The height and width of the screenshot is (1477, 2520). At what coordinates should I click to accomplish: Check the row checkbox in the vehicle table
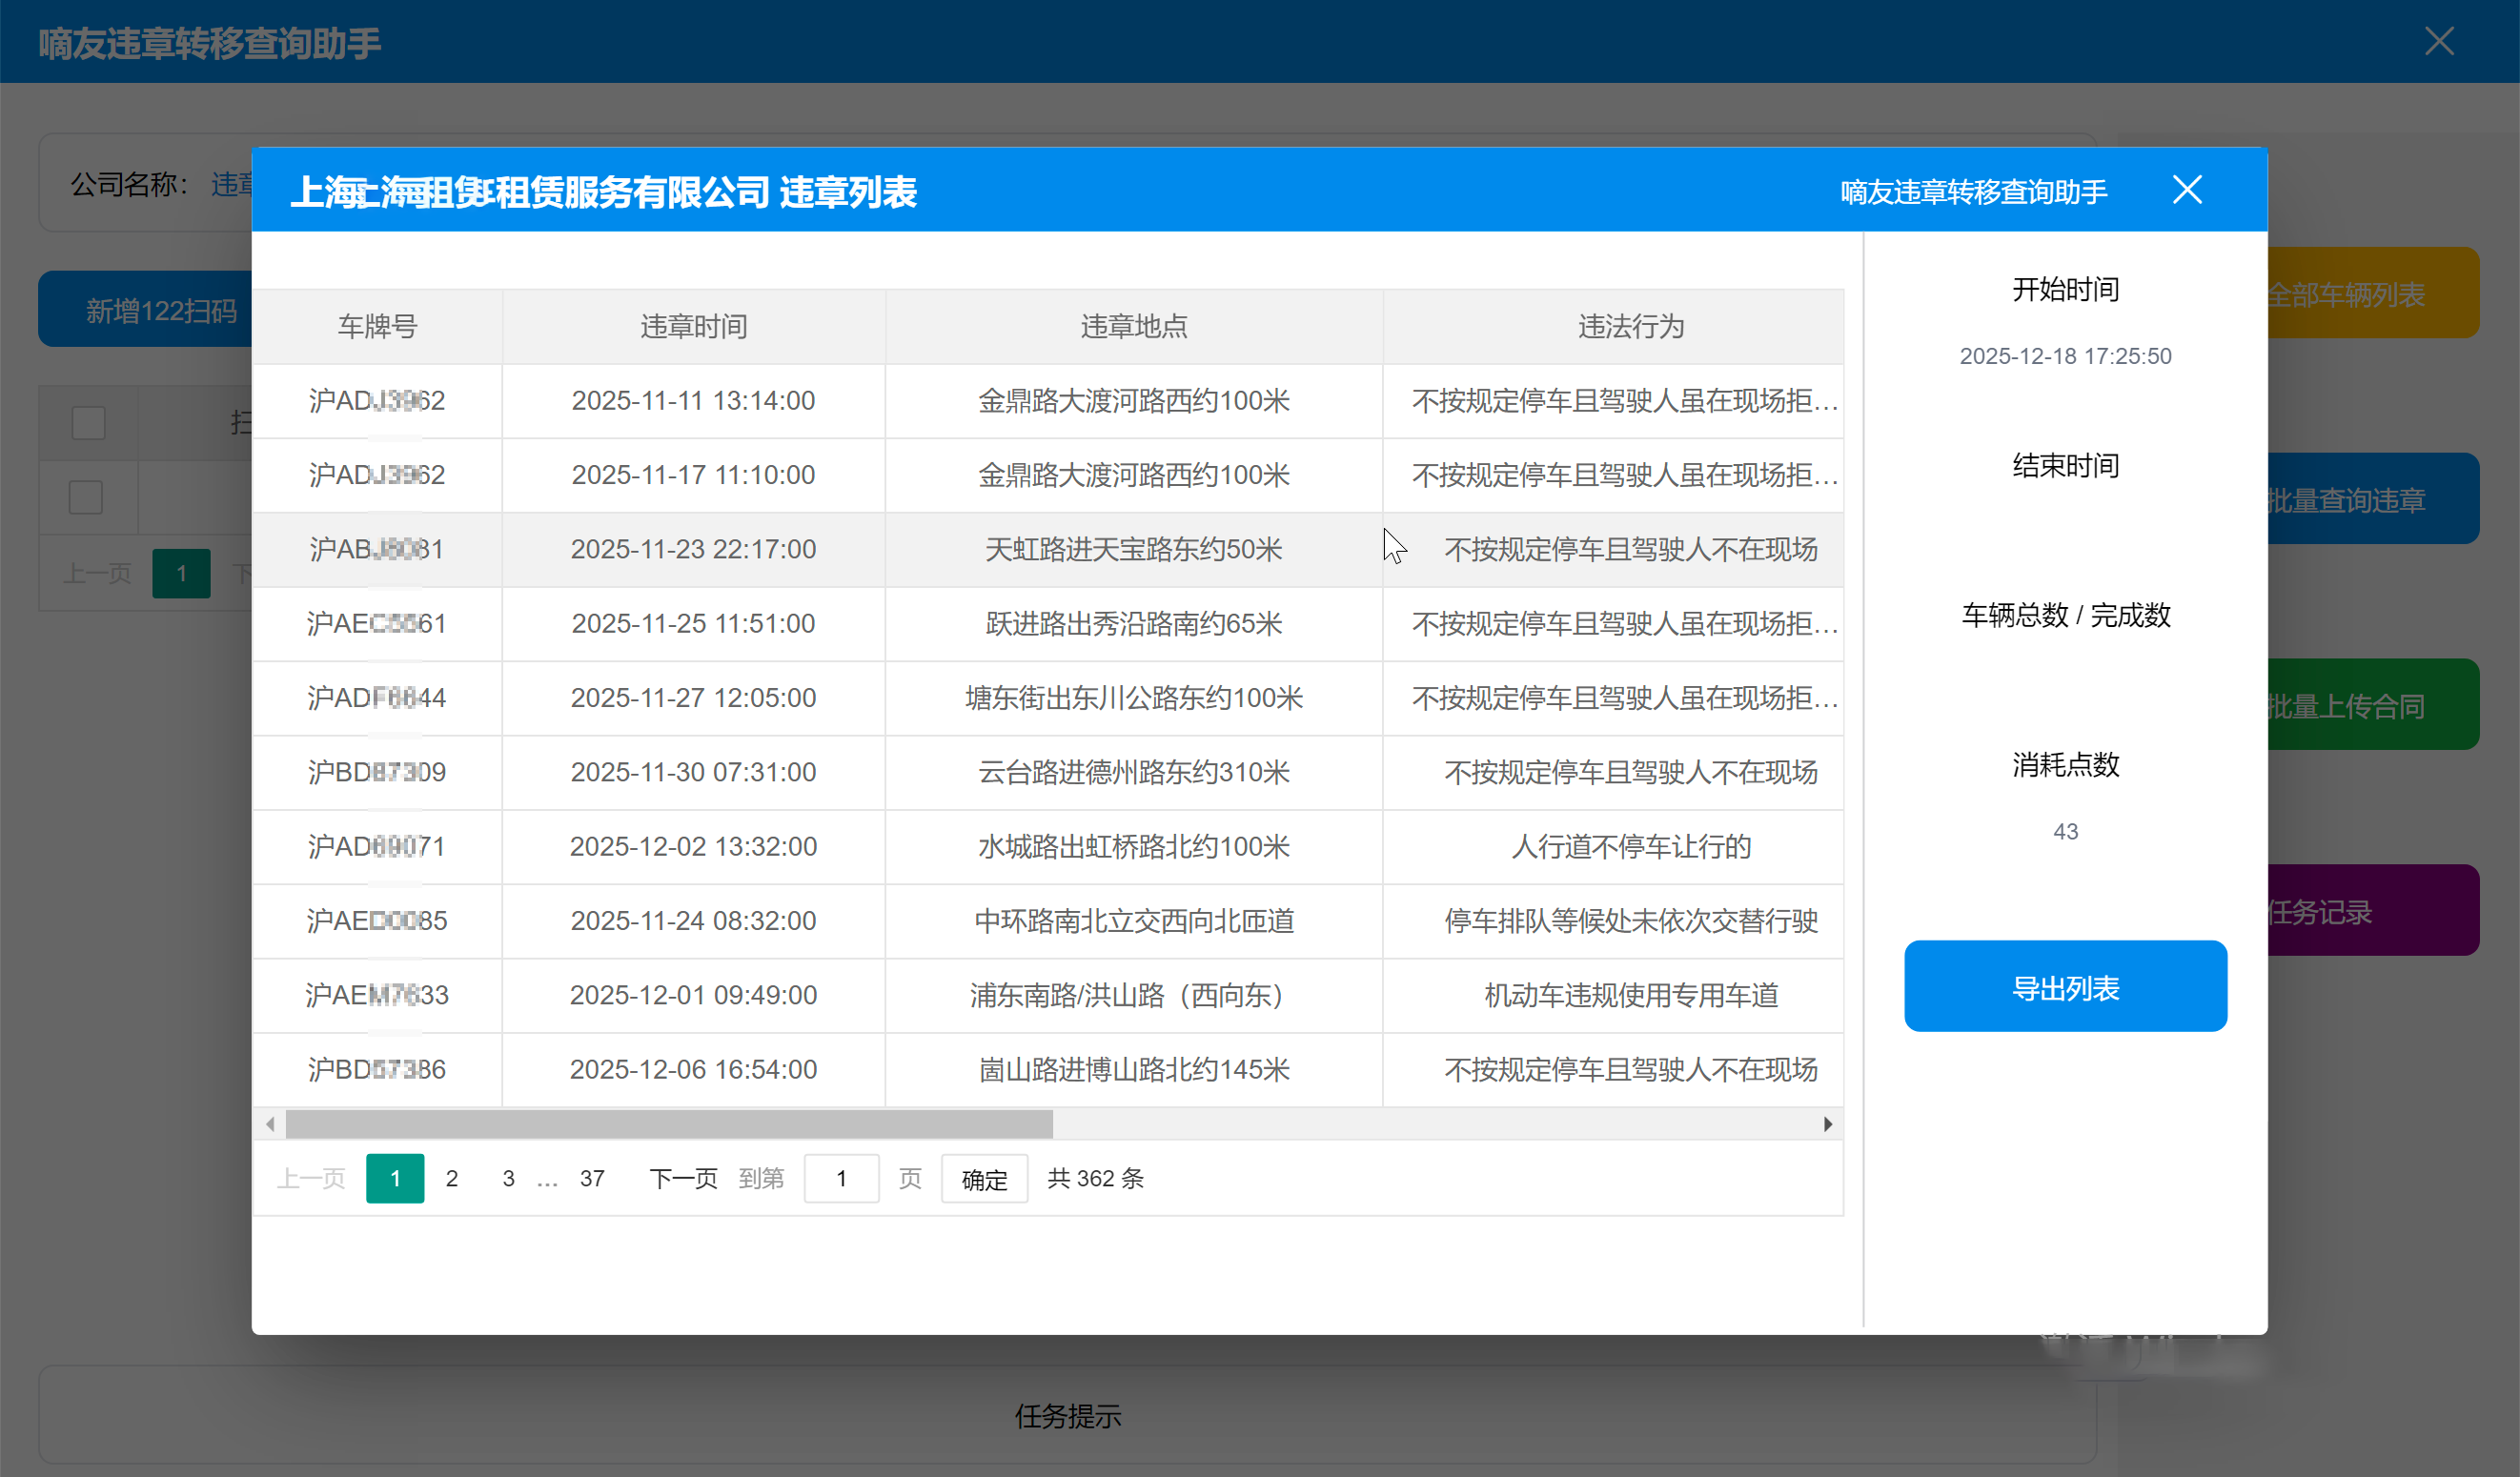(87, 496)
